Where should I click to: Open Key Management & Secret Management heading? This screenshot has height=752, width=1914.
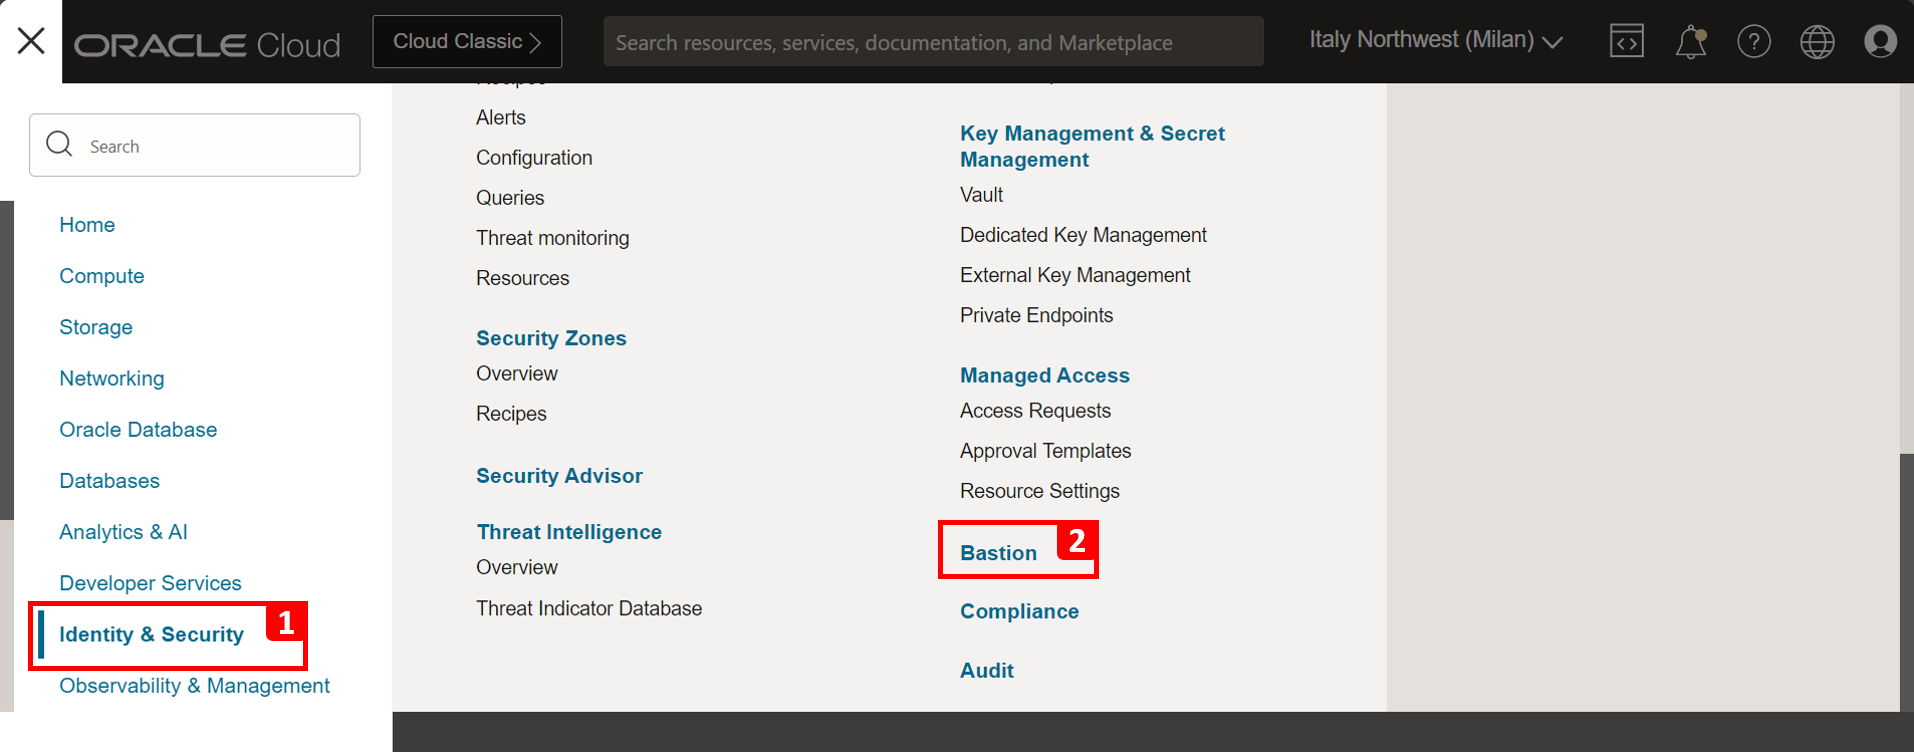pos(1092,146)
